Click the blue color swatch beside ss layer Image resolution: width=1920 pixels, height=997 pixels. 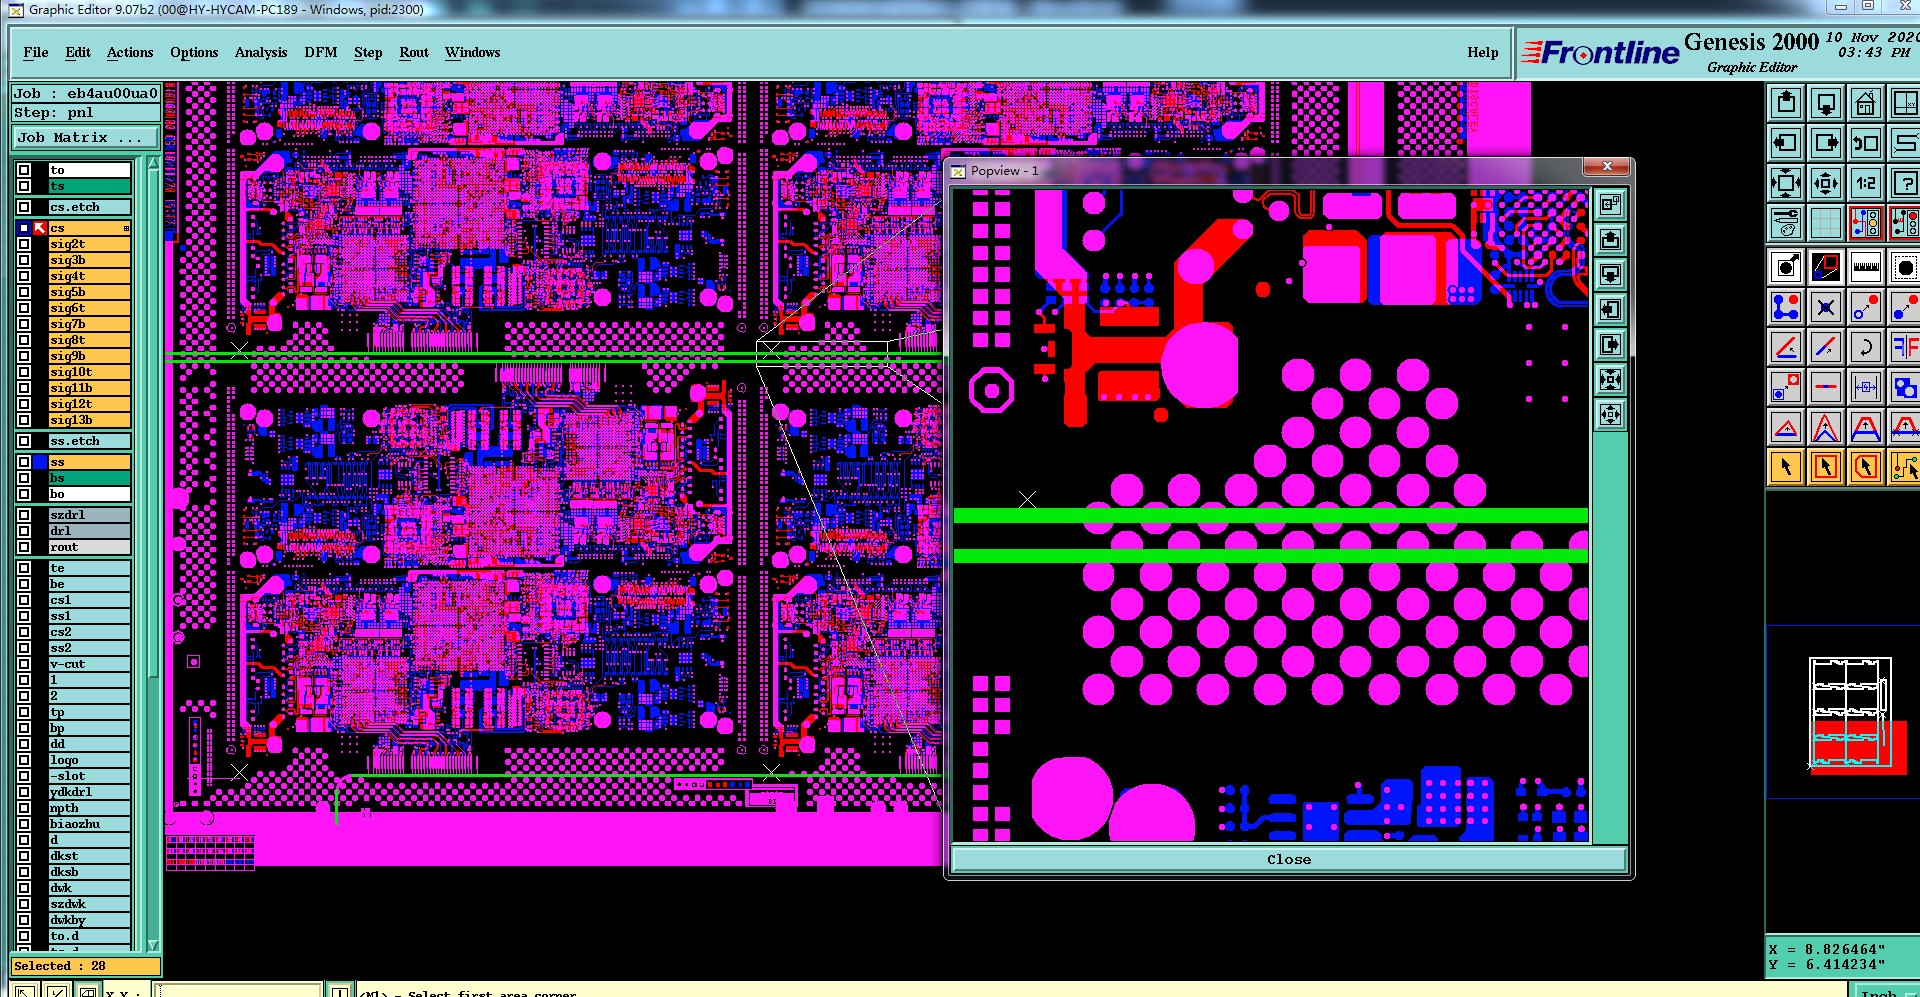pyautogui.click(x=40, y=462)
